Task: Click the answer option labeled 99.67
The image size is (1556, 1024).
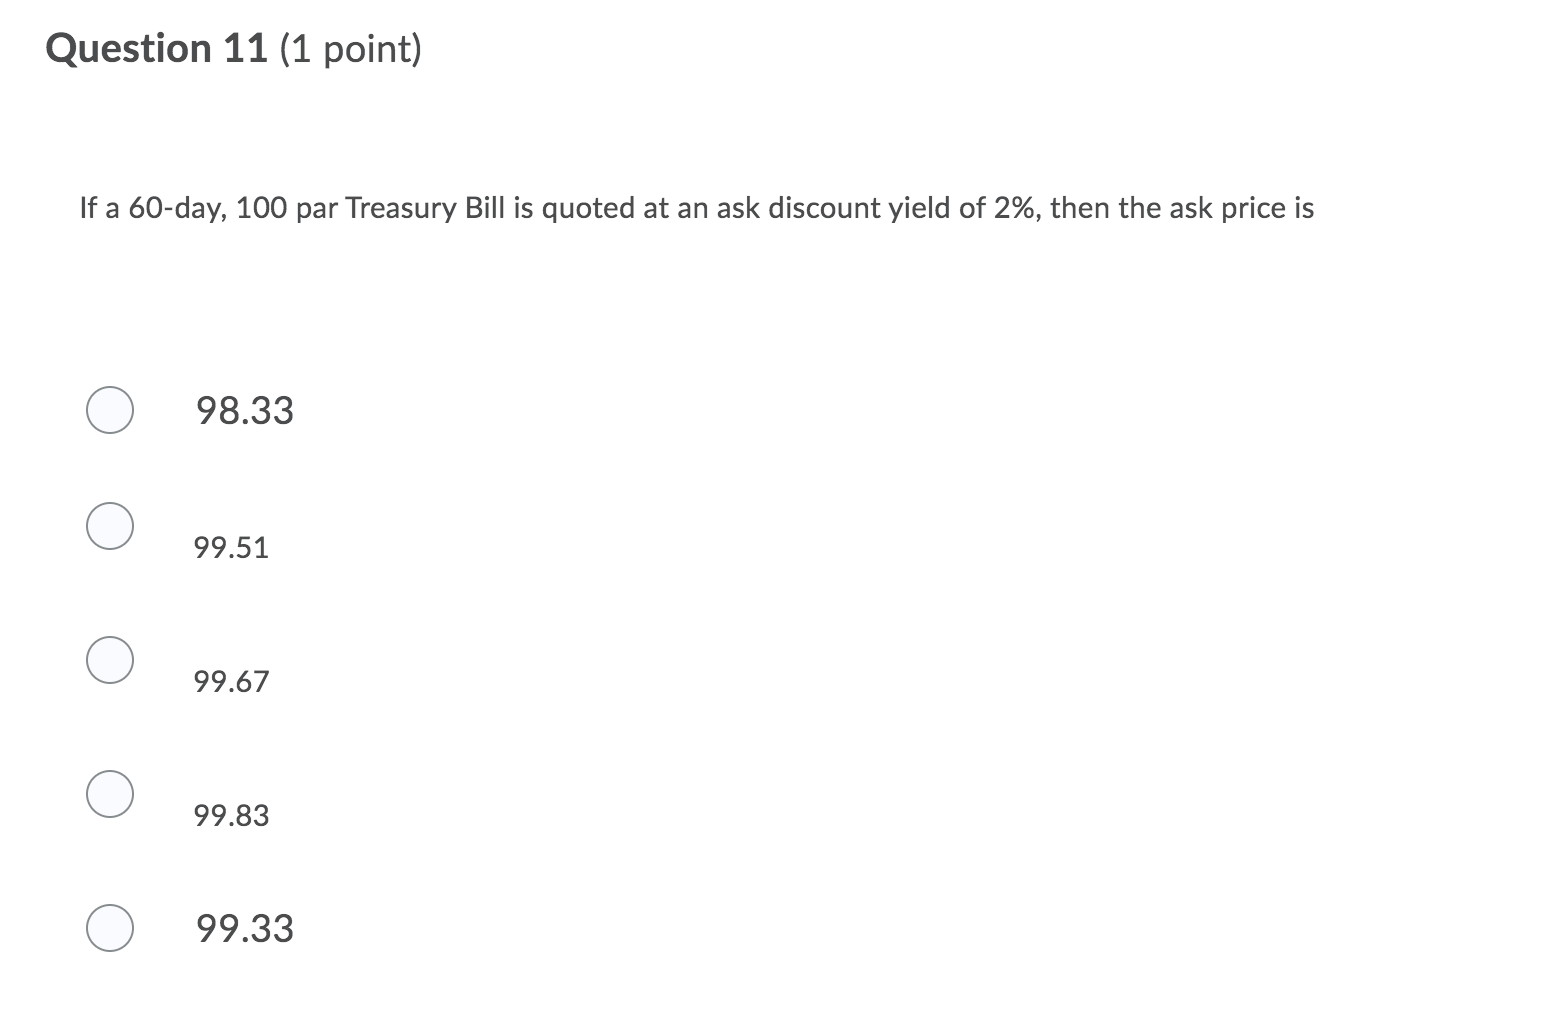Action: point(231,681)
